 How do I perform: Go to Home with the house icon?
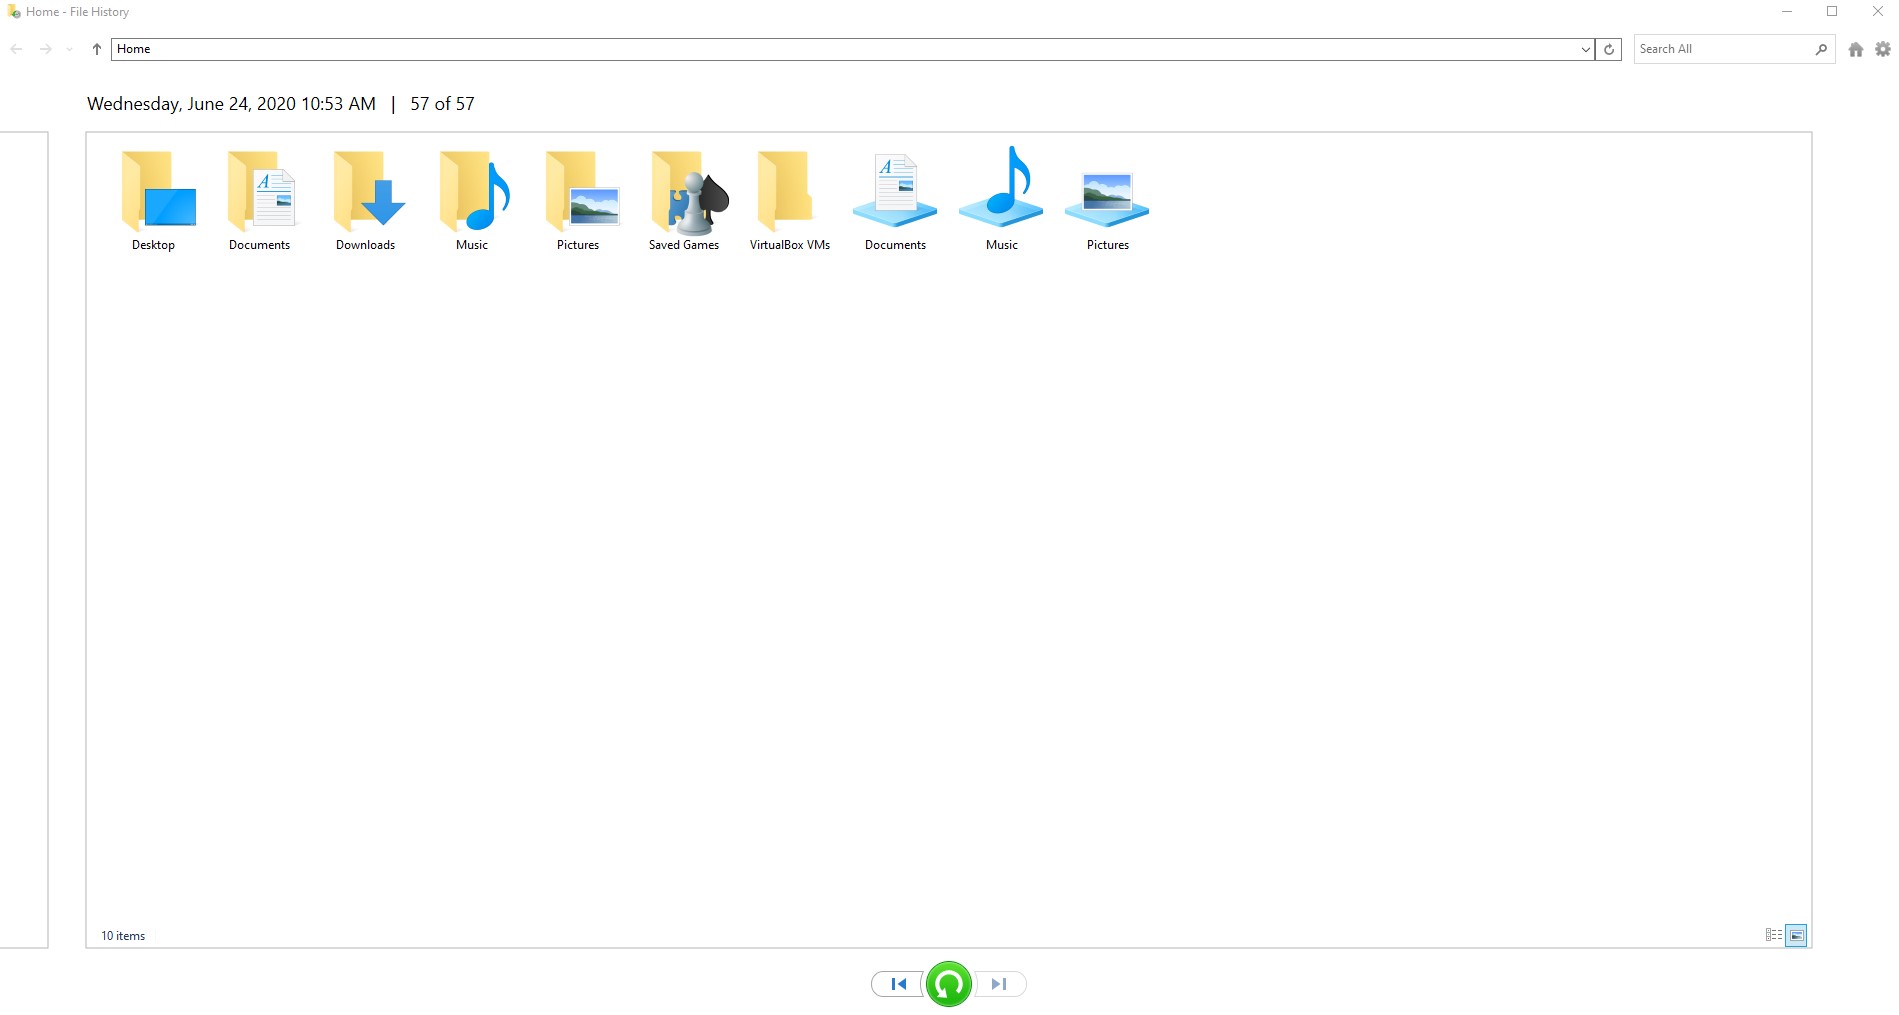(1856, 49)
